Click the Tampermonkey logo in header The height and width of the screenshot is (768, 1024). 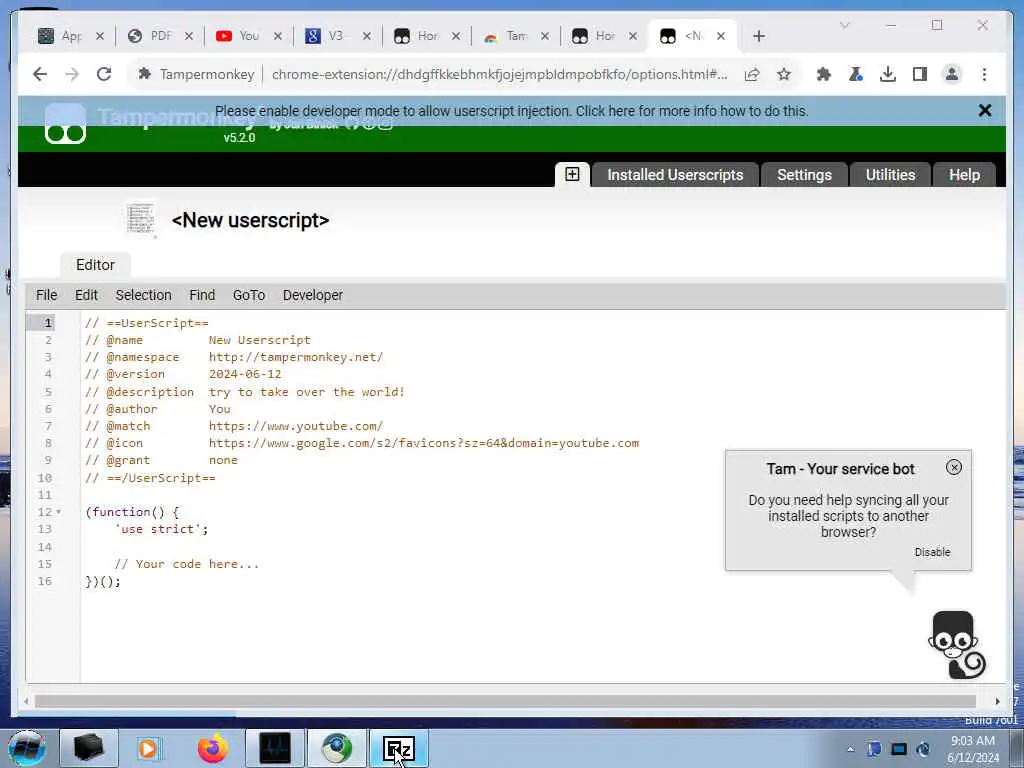coord(65,123)
